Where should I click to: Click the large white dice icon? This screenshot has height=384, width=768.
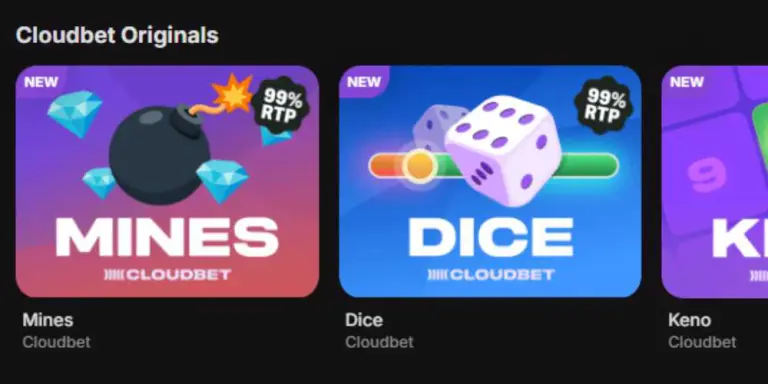pyautogui.click(x=504, y=150)
